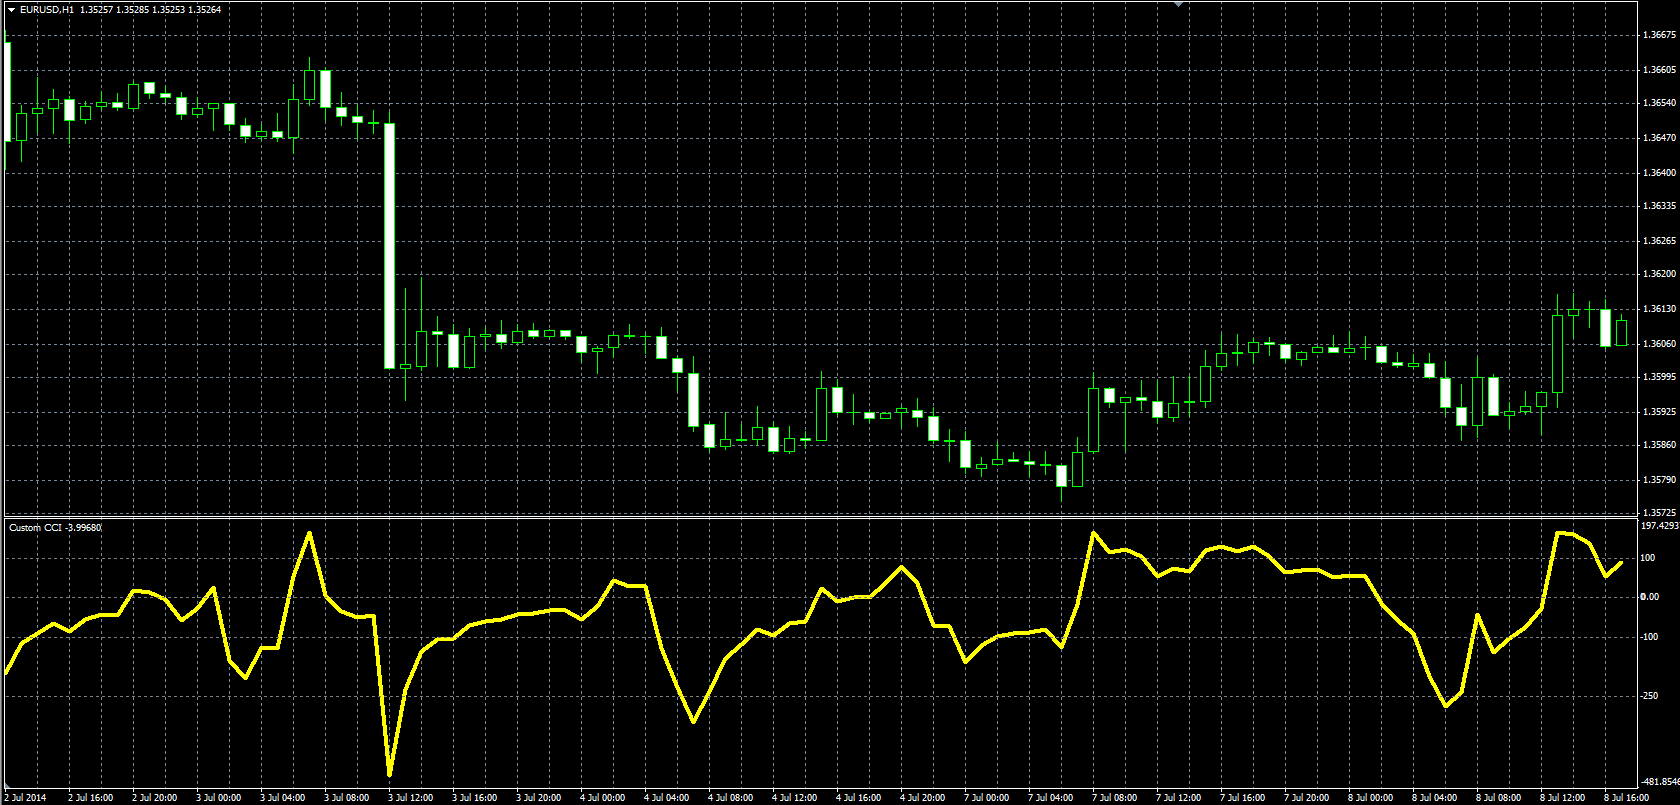Click the 8 Jul 12:00 time axis label
Viewport: 1680px width, 805px height.
1562,798
